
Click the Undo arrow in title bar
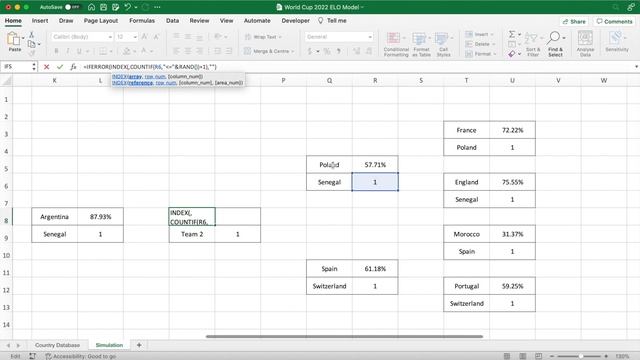click(x=127, y=7)
